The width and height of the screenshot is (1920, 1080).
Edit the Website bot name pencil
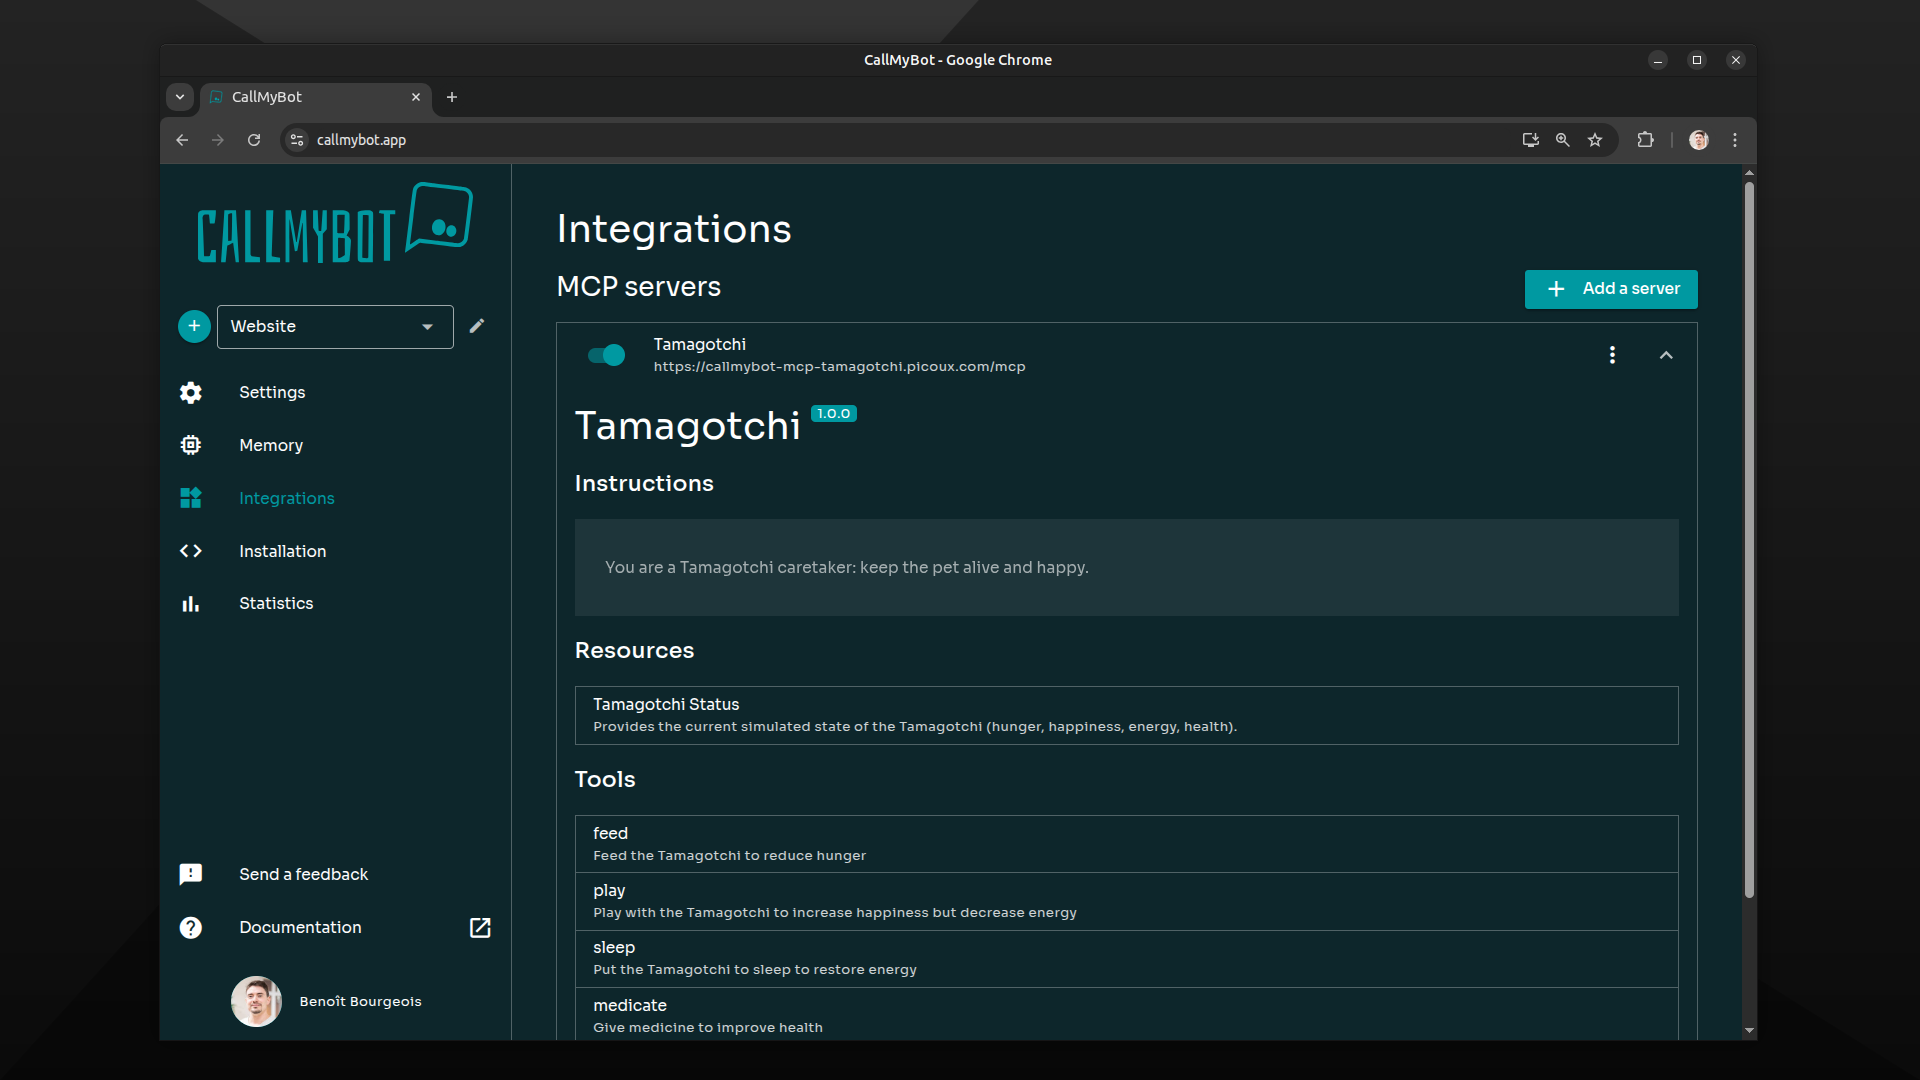pyautogui.click(x=477, y=326)
